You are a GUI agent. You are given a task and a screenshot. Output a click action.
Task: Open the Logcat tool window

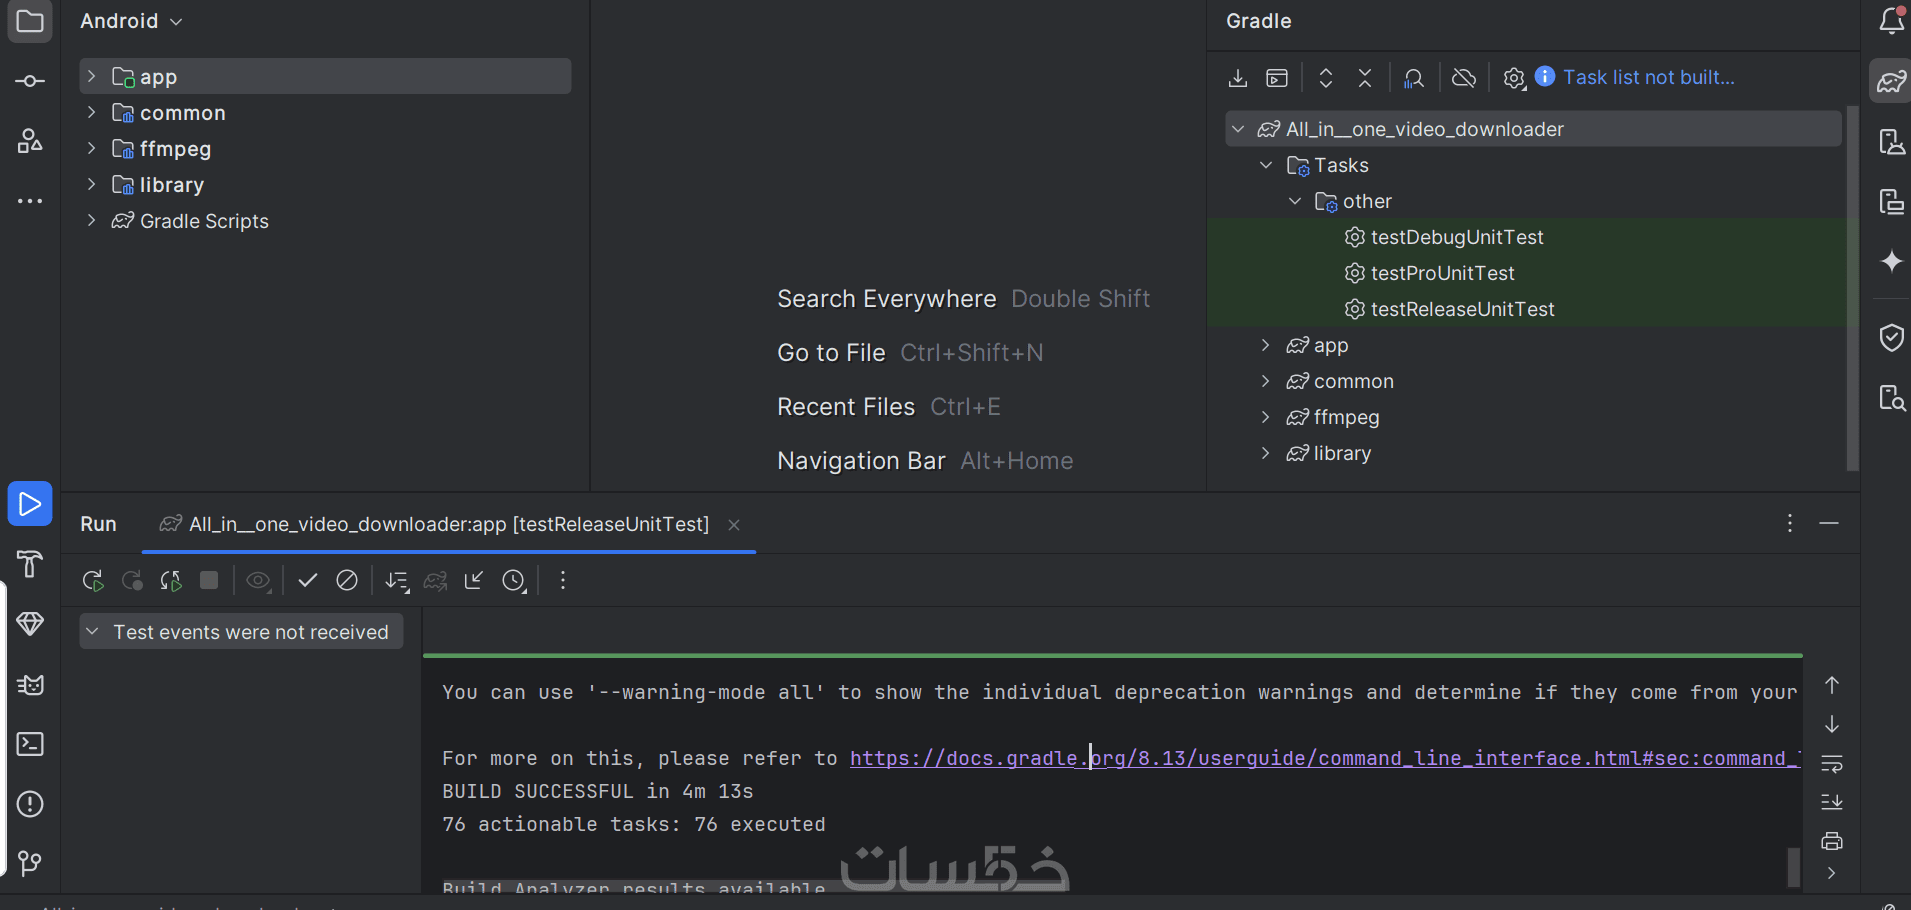coord(30,685)
